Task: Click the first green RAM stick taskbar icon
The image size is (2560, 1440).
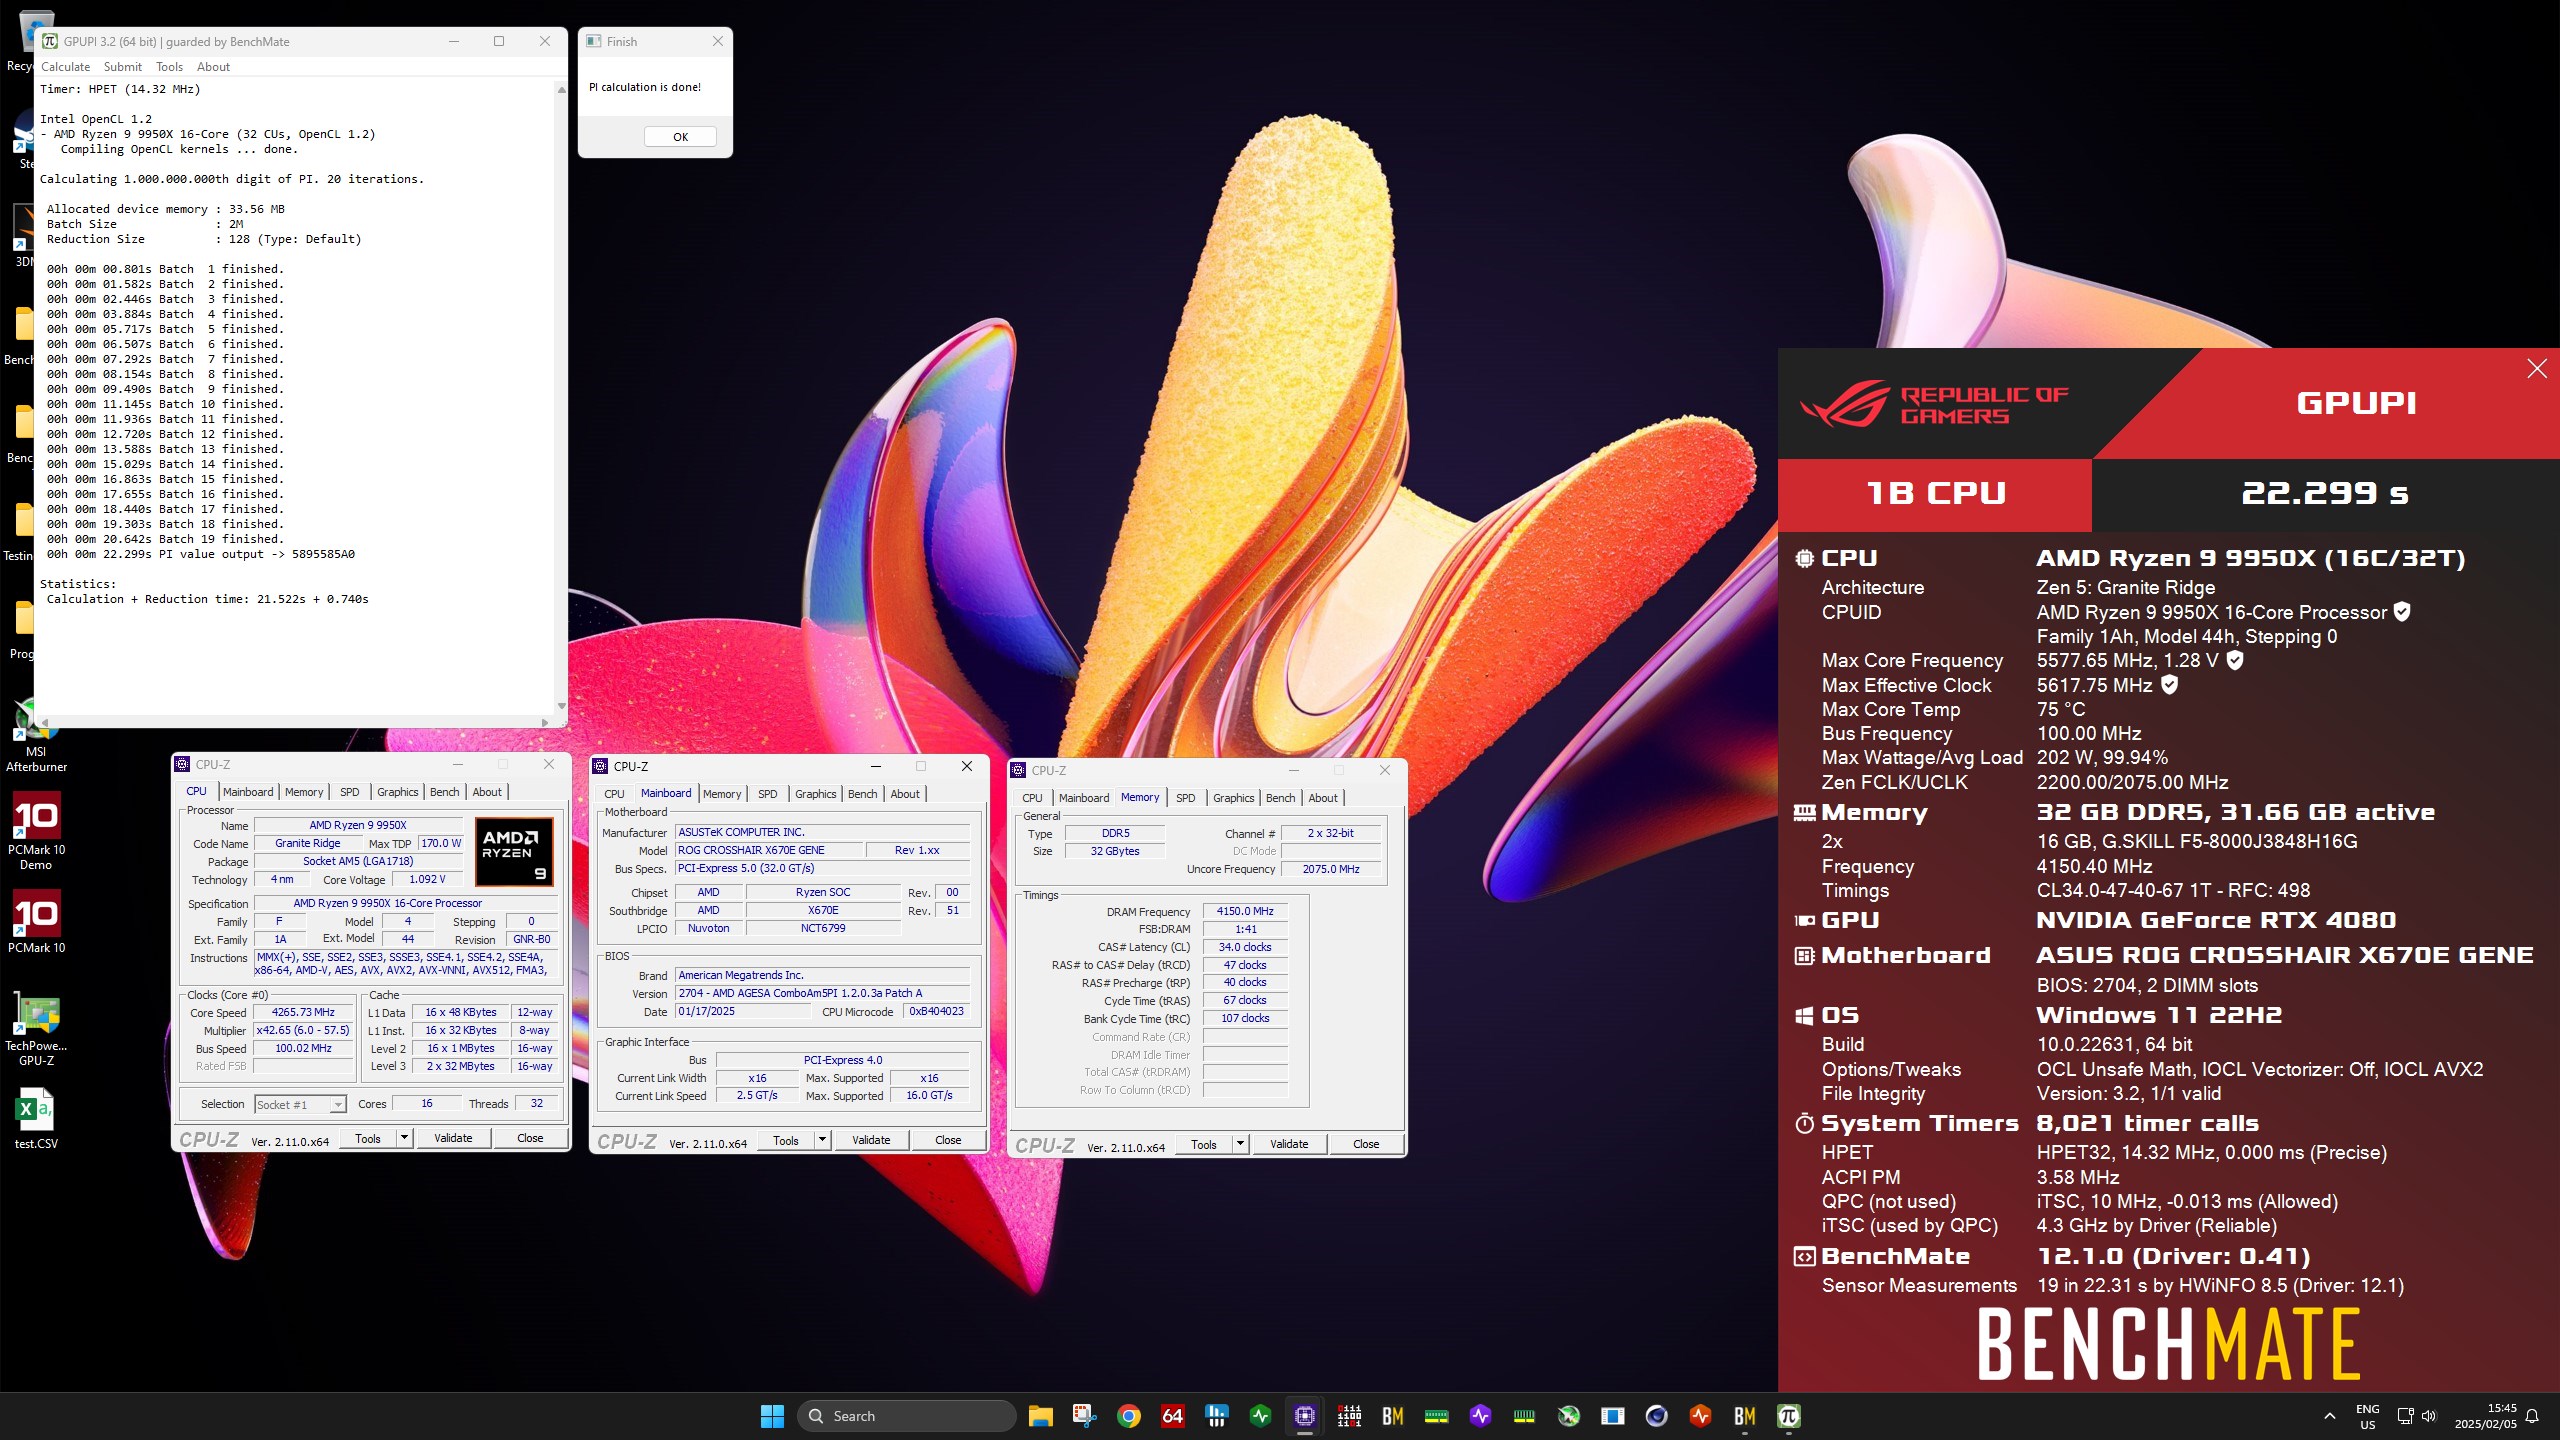Action: (1437, 1416)
